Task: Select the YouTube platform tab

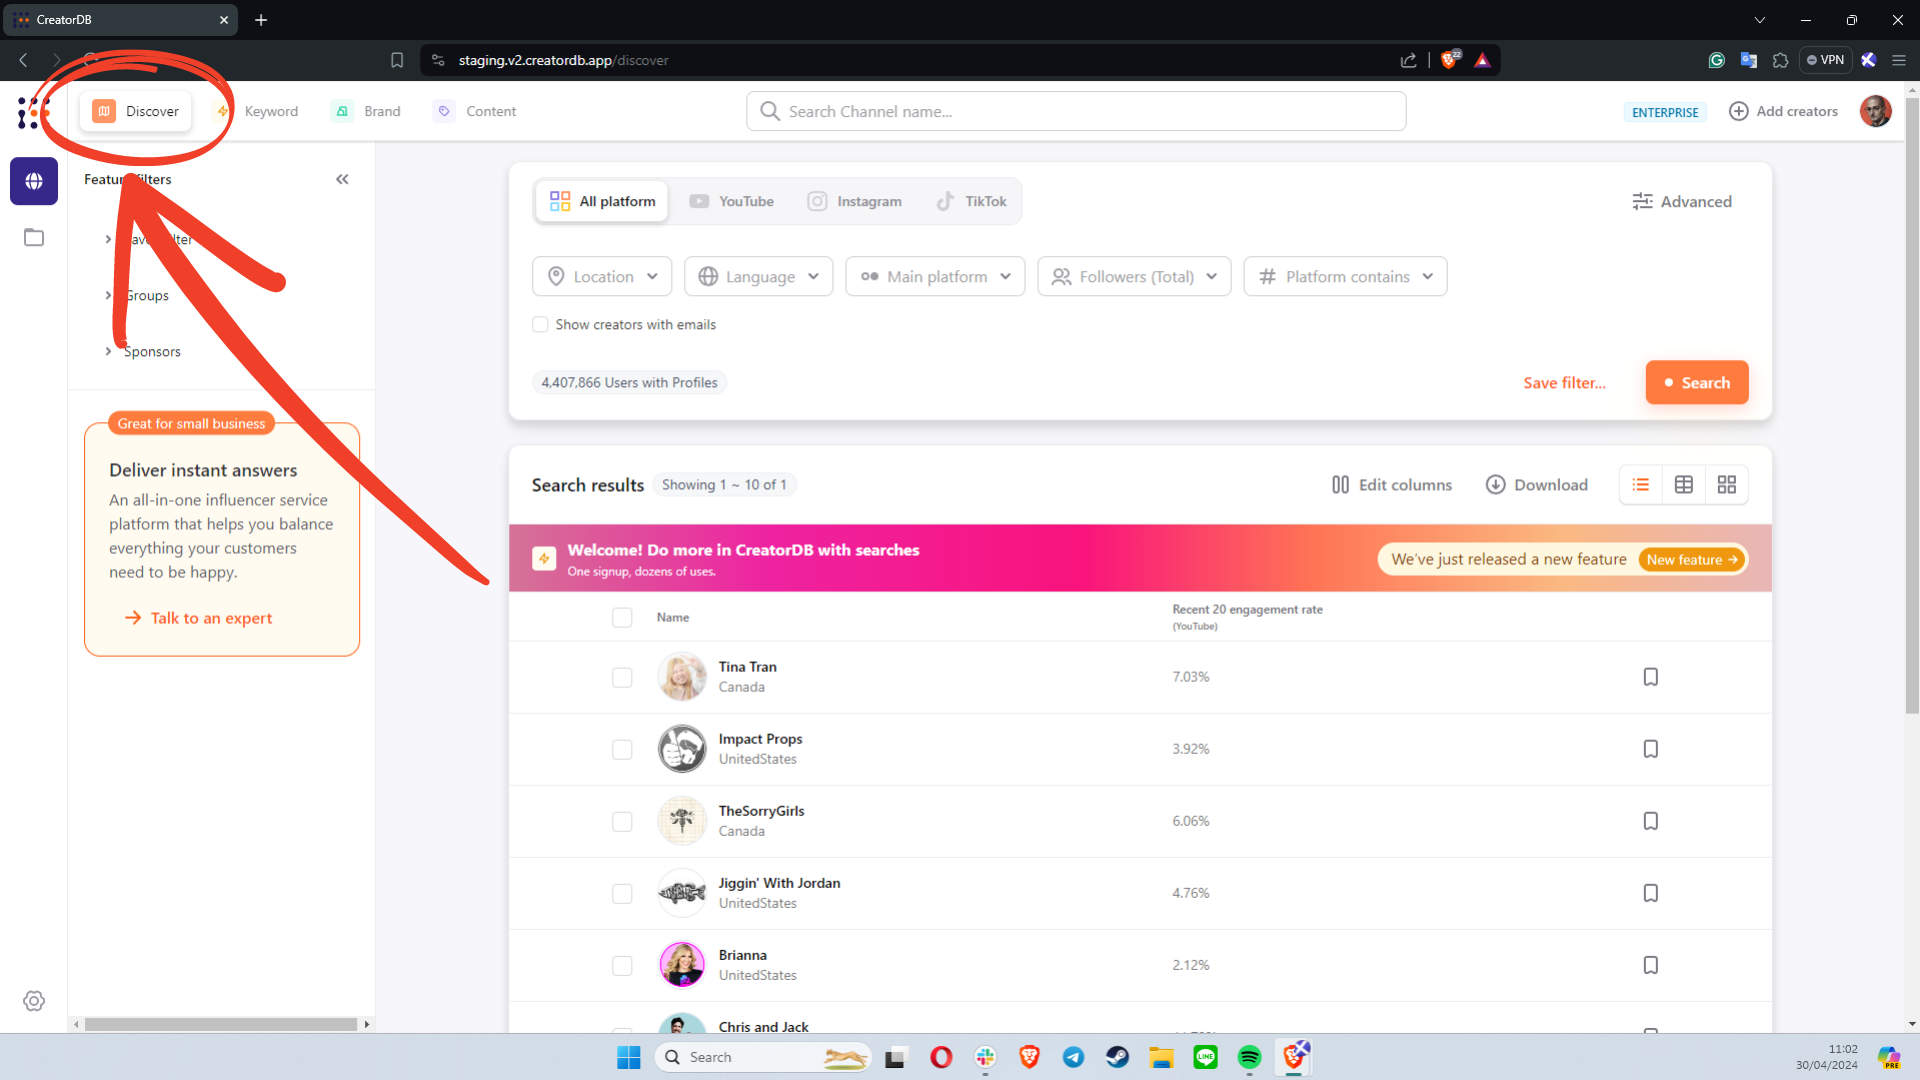Action: point(731,201)
